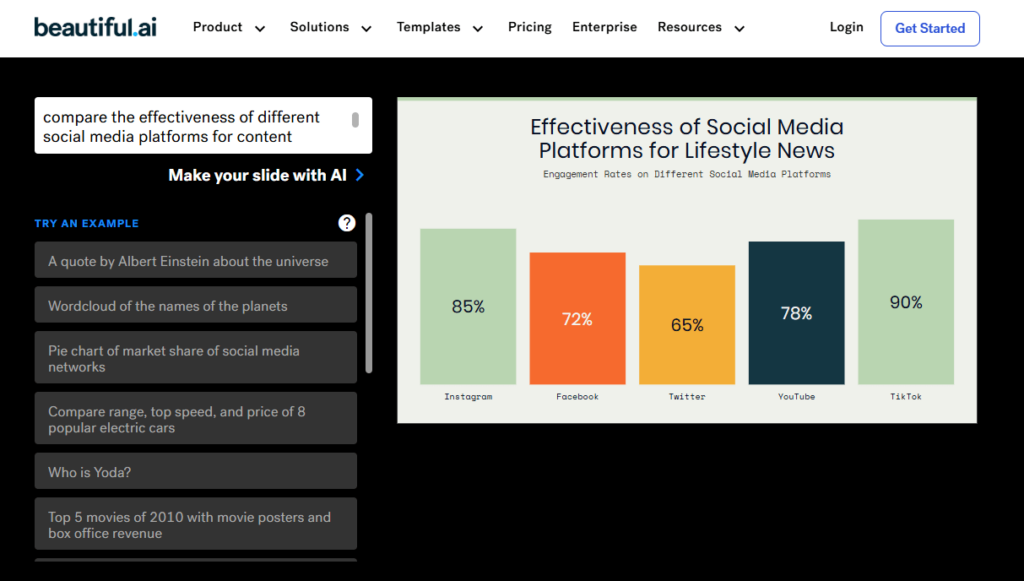
Task: Click the help question mark icon
Action: pos(347,223)
